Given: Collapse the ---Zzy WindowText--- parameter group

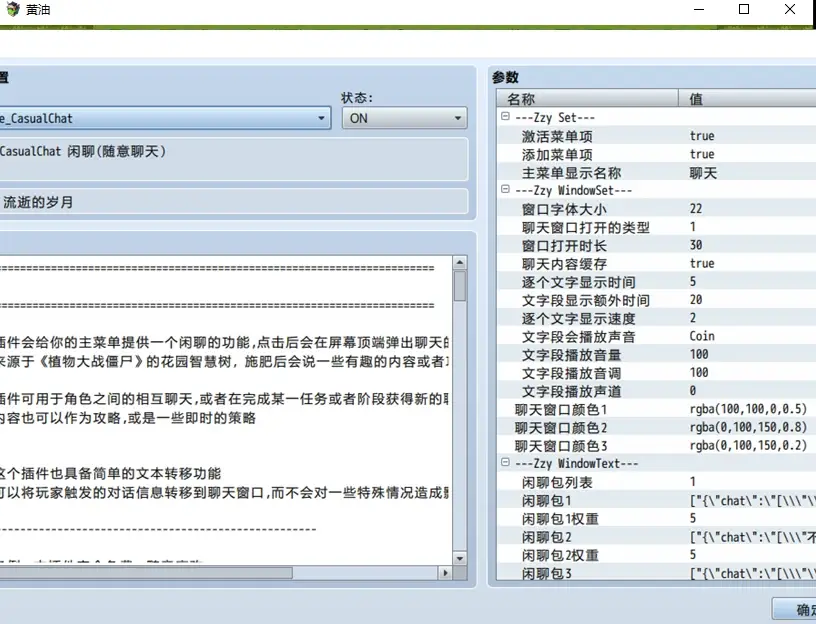Looking at the screenshot, I should click(505, 462).
